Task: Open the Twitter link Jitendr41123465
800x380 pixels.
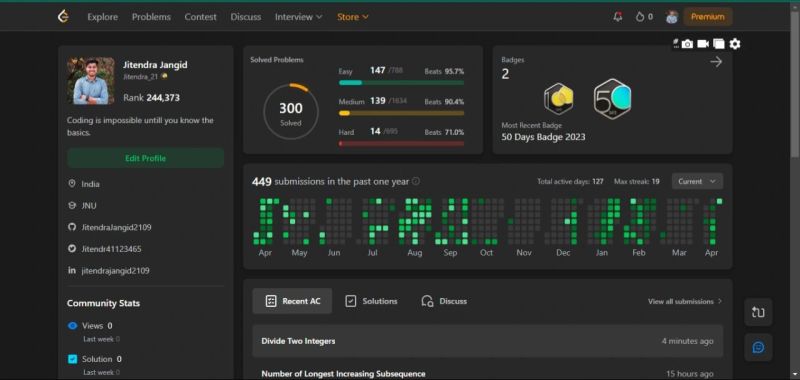Action: (x=111, y=249)
